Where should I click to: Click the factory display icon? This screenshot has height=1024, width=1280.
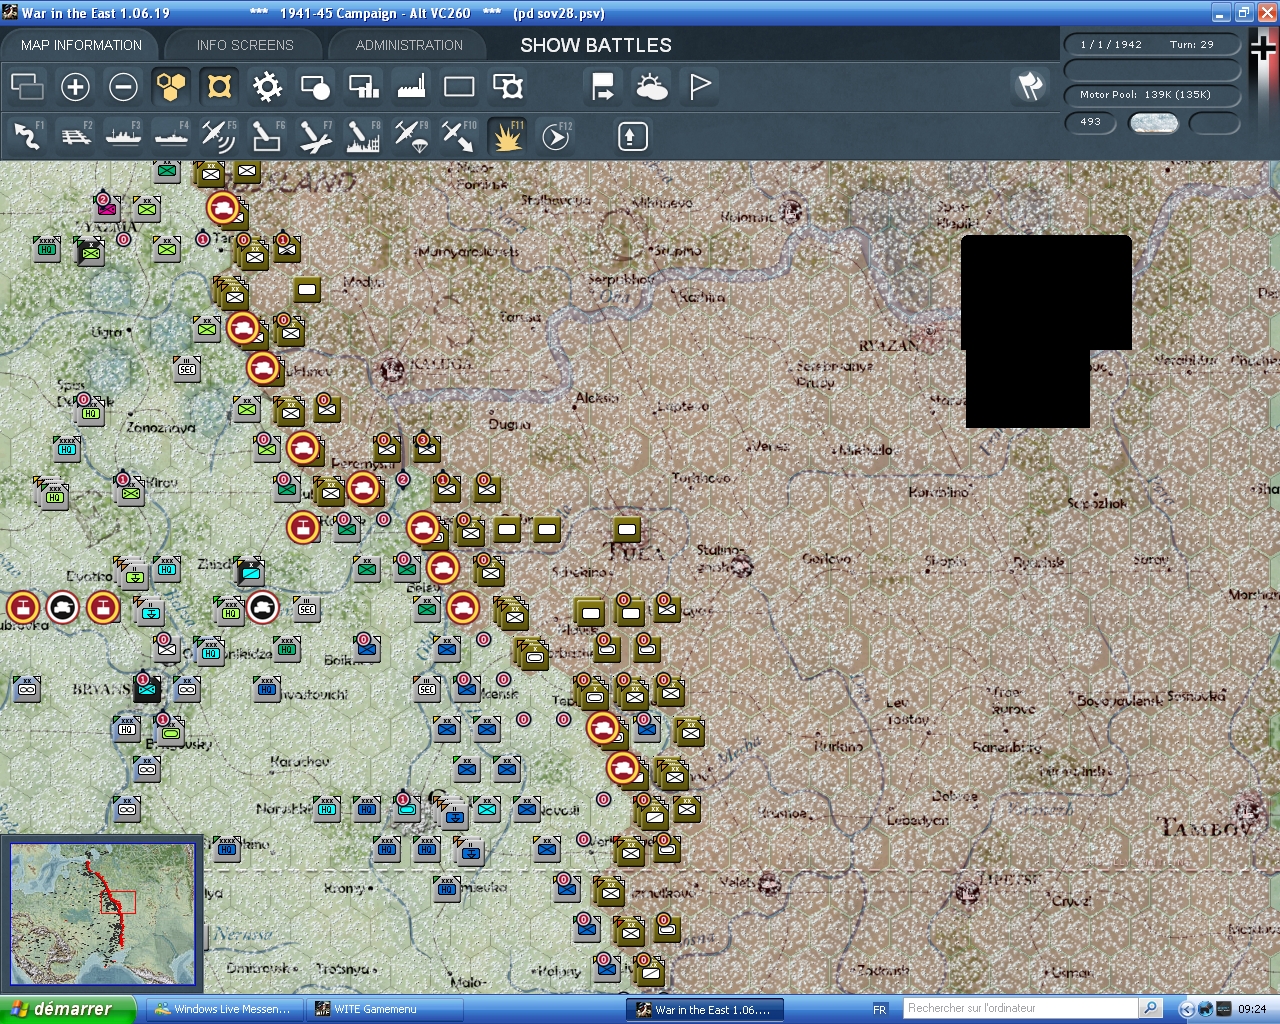(411, 87)
